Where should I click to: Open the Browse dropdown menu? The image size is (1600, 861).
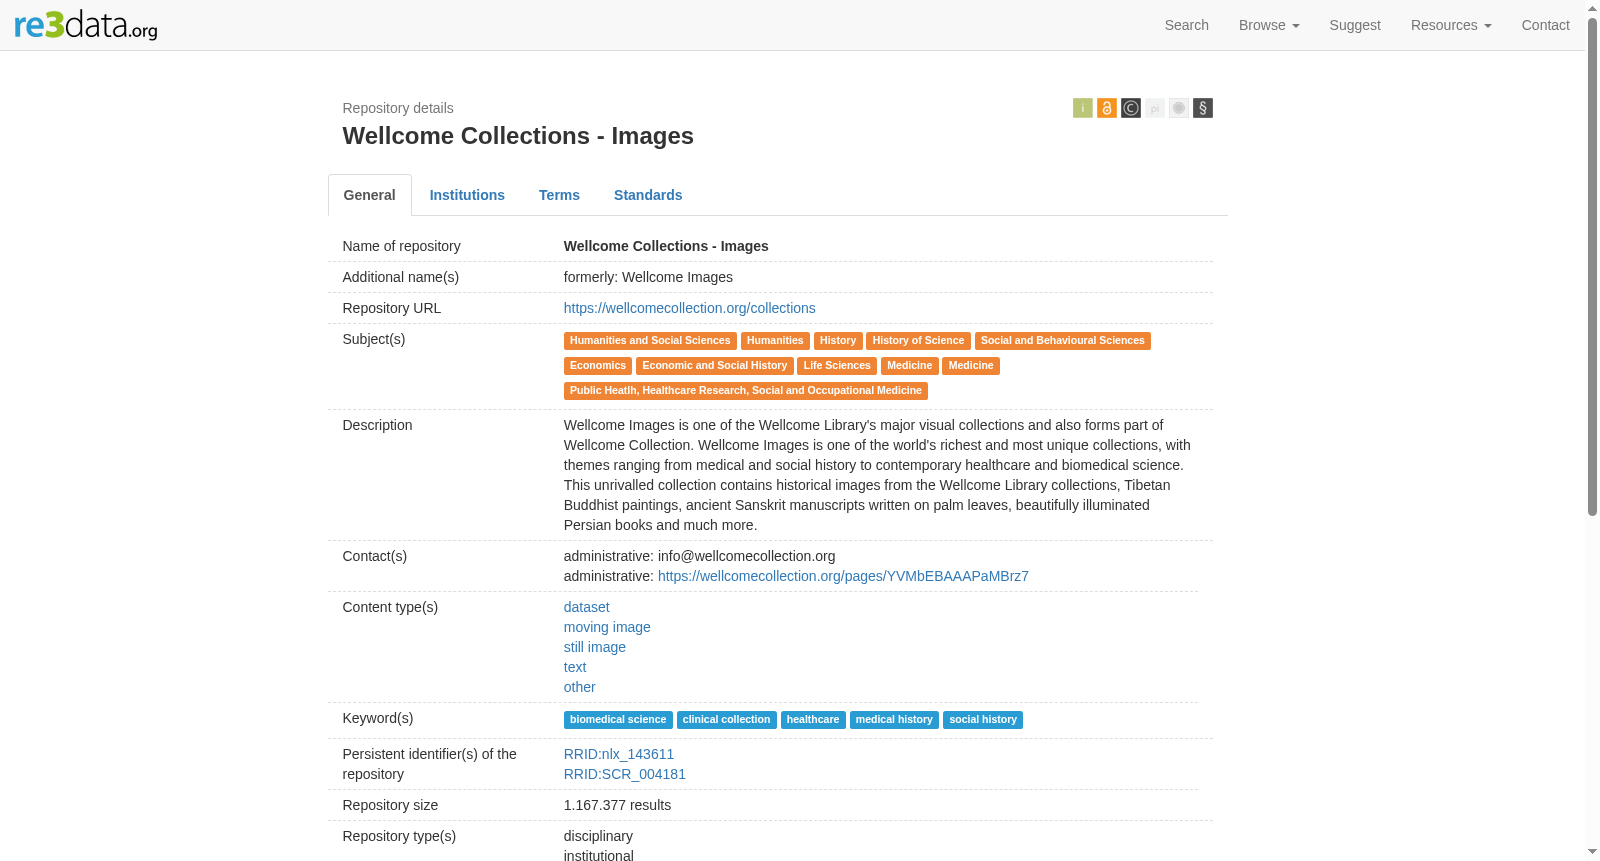point(1269,25)
